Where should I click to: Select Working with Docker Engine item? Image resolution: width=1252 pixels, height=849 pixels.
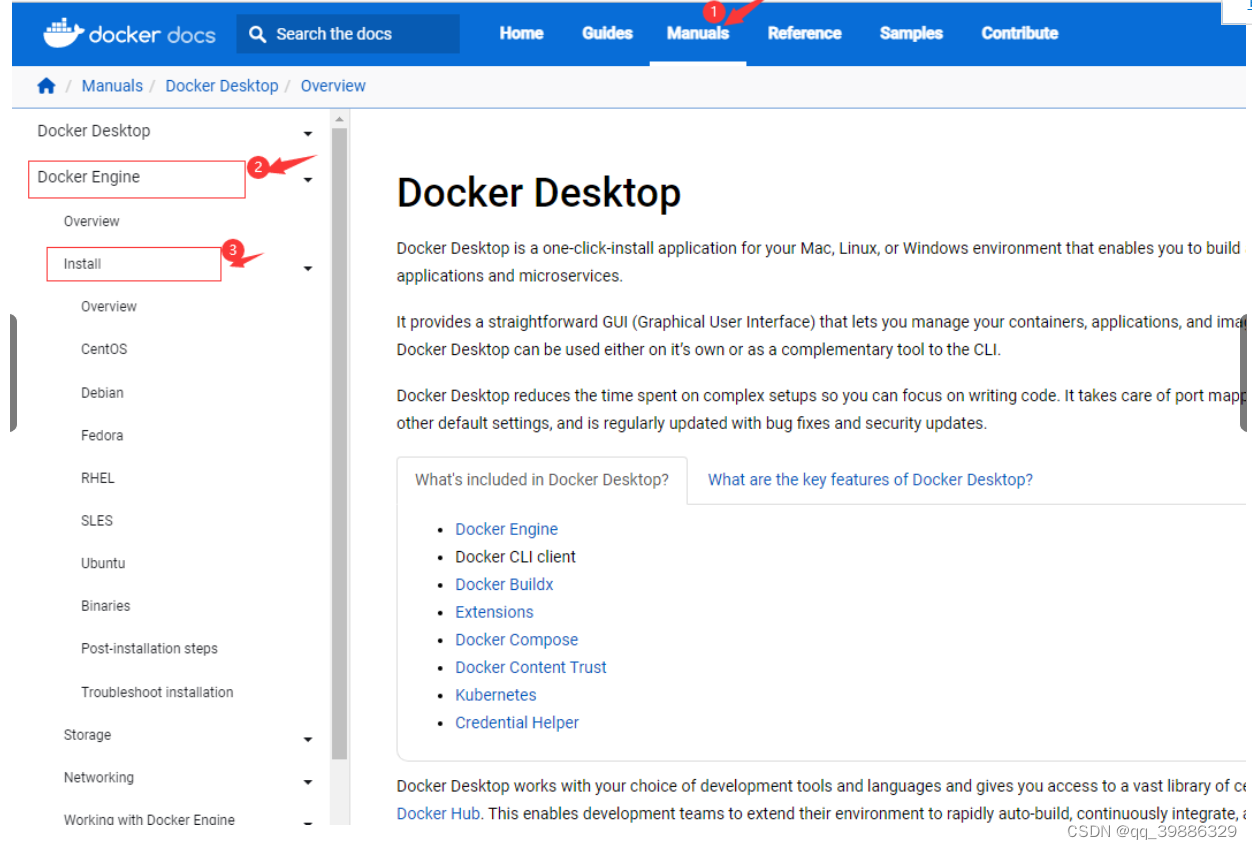point(149,820)
